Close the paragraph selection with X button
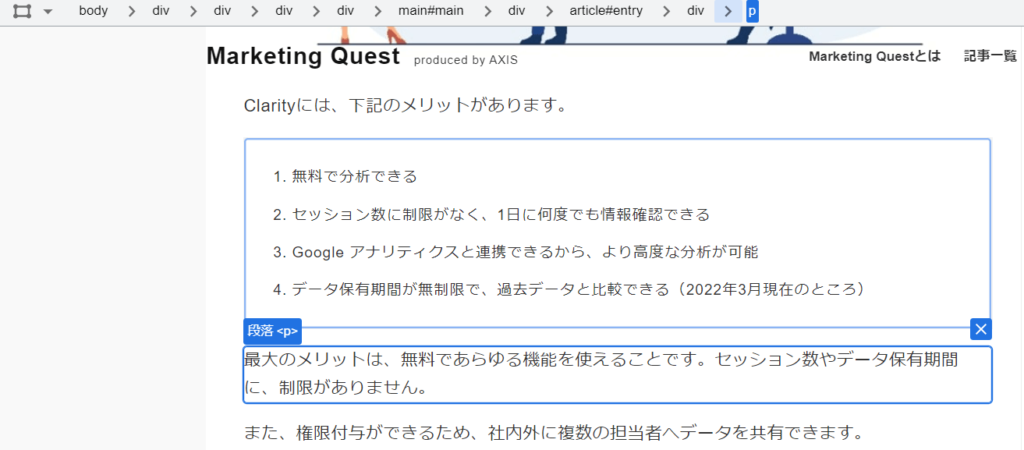This screenshot has height=450, width=1024. point(980,330)
